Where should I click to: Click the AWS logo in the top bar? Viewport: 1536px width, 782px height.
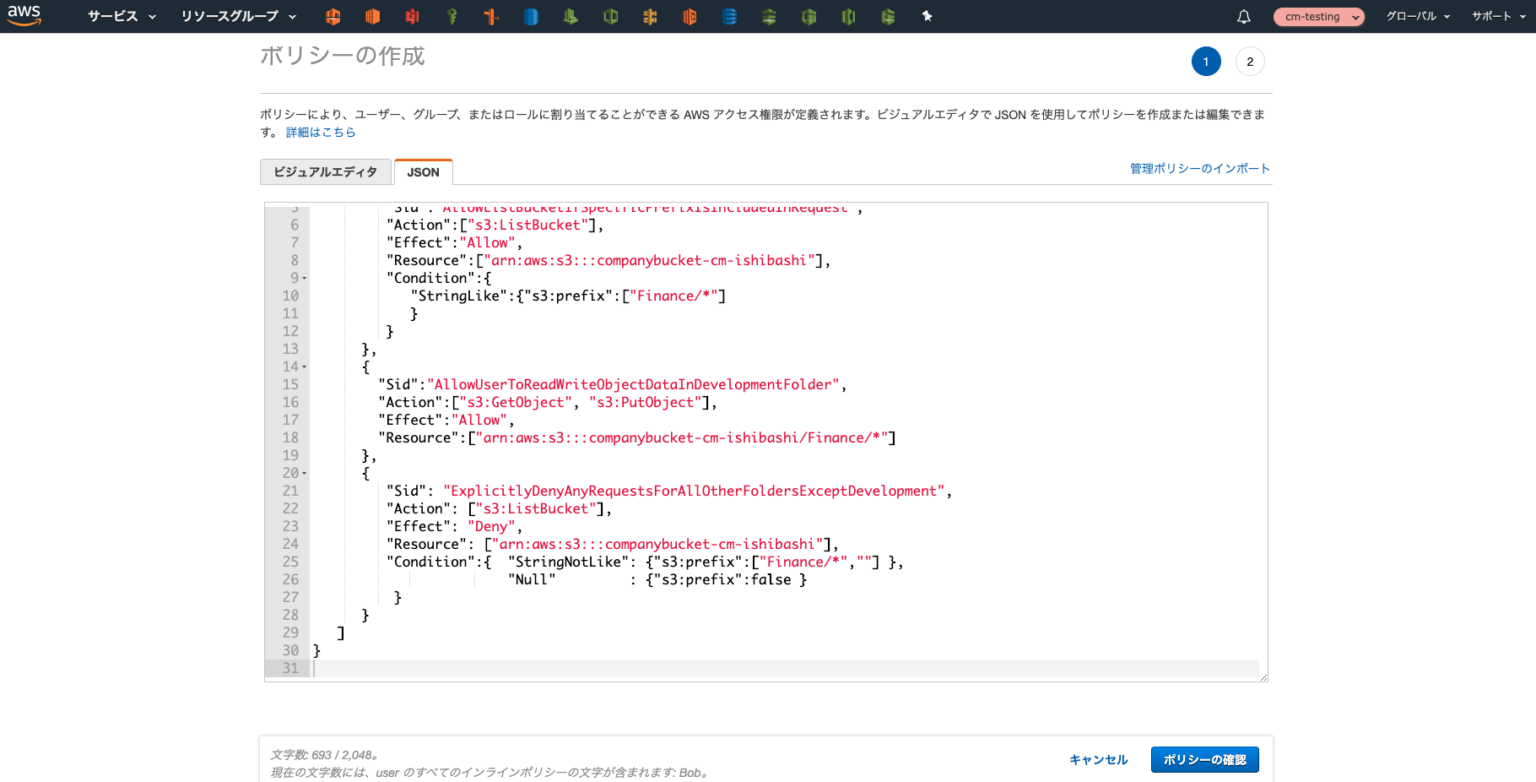[23, 16]
